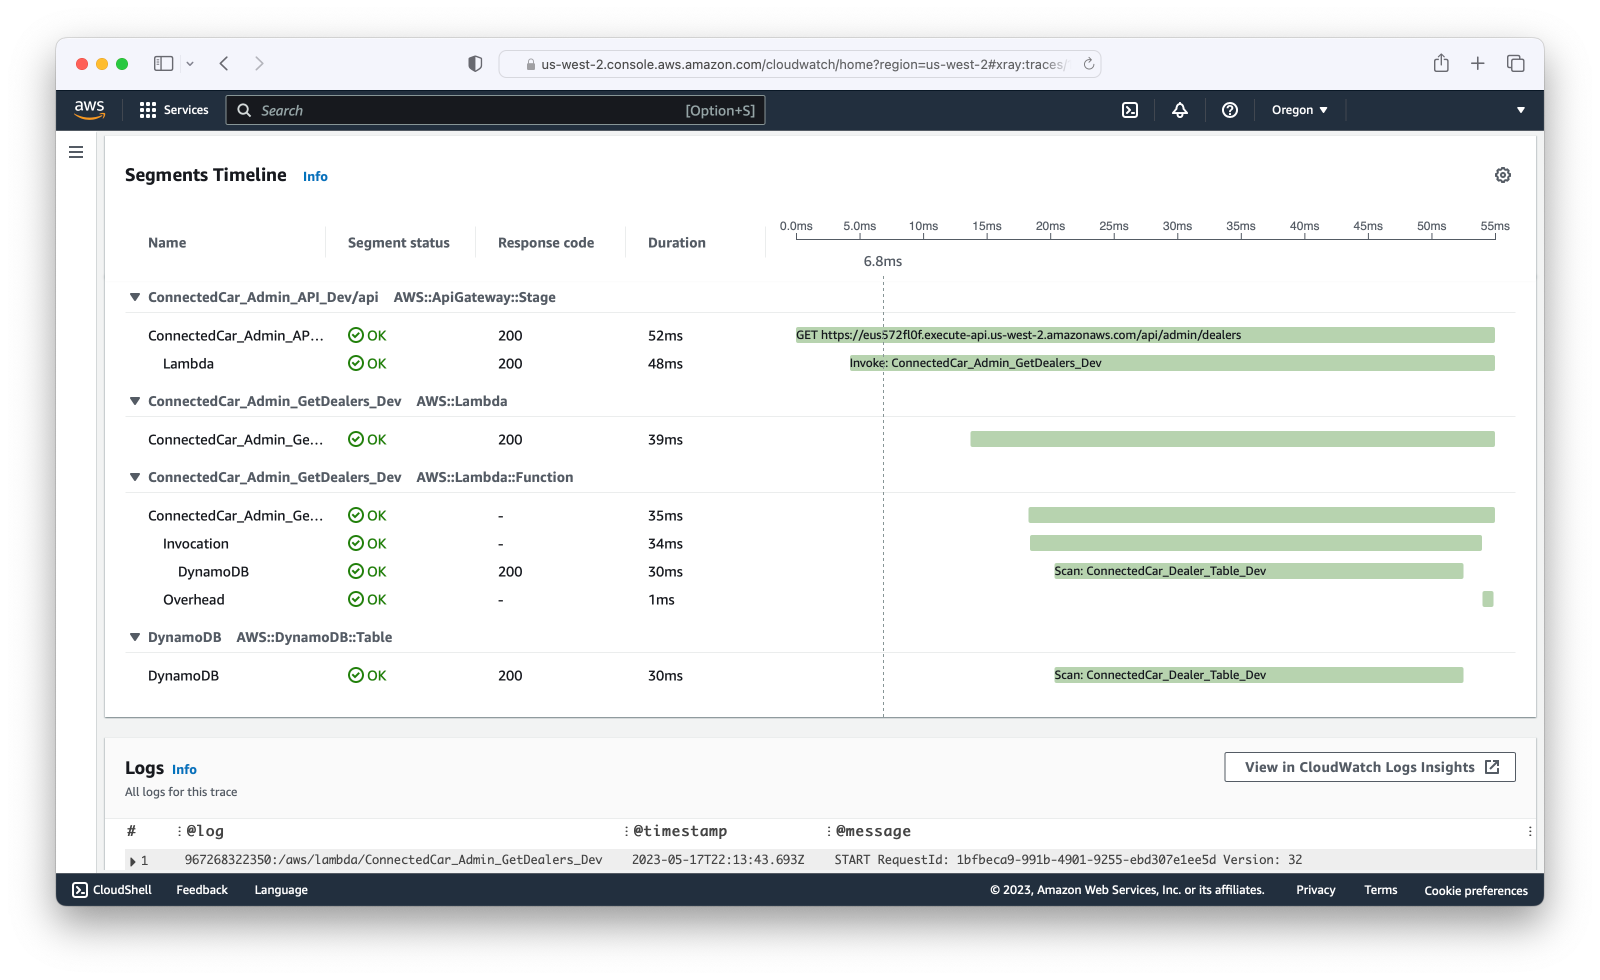Go forward with the browser forward arrow
Image resolution: width=1600 pixels, height=980 pixels.
click(259, 63)
